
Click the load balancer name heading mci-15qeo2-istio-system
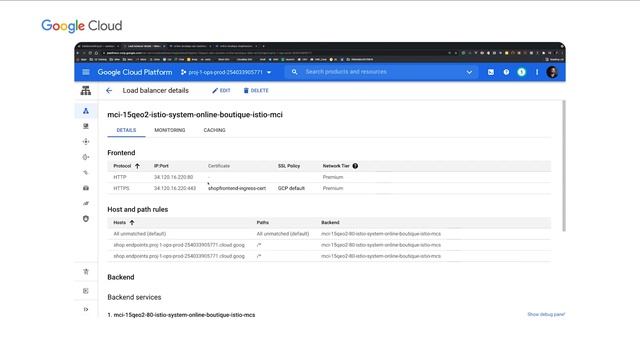195,115
